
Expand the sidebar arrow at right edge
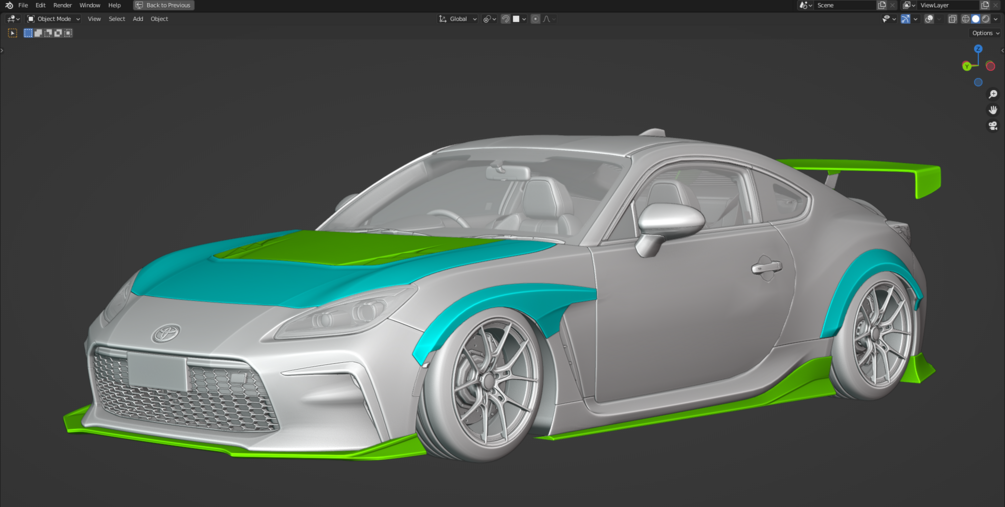coord(1002,50)
